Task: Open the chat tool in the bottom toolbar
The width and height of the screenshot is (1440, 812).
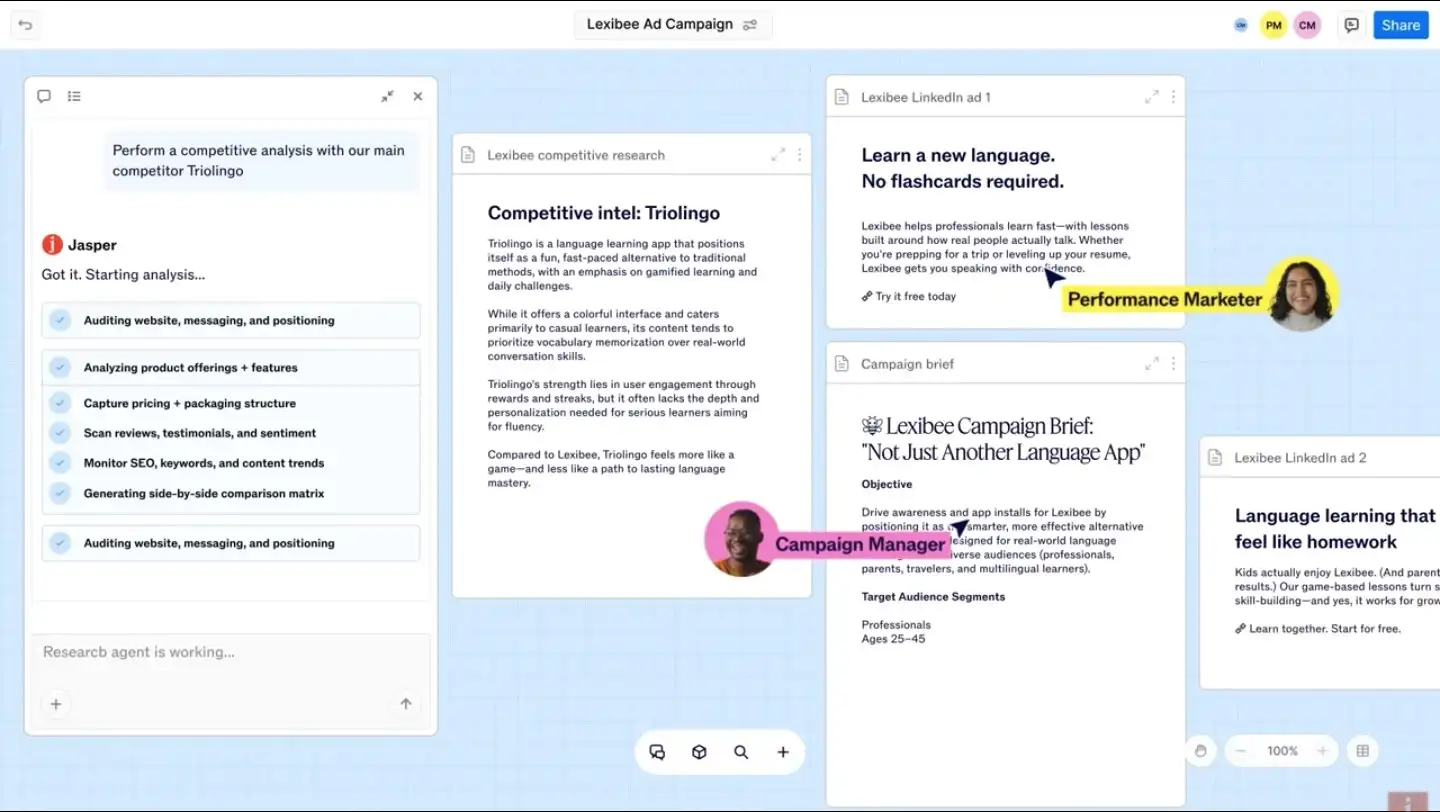Action: point(657,752)
